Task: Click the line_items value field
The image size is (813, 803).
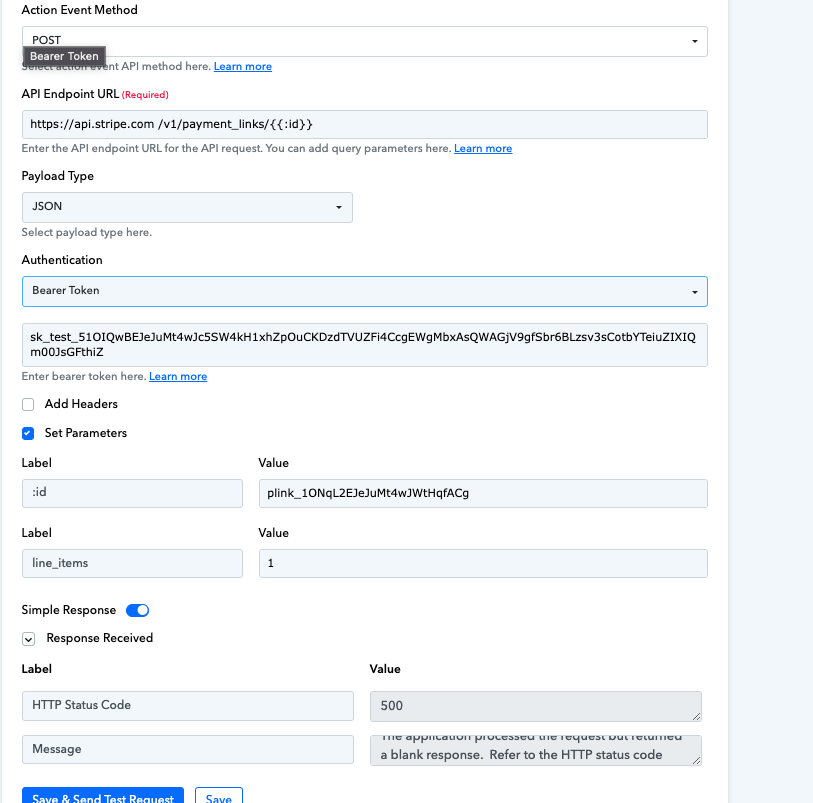Action: 483,563
